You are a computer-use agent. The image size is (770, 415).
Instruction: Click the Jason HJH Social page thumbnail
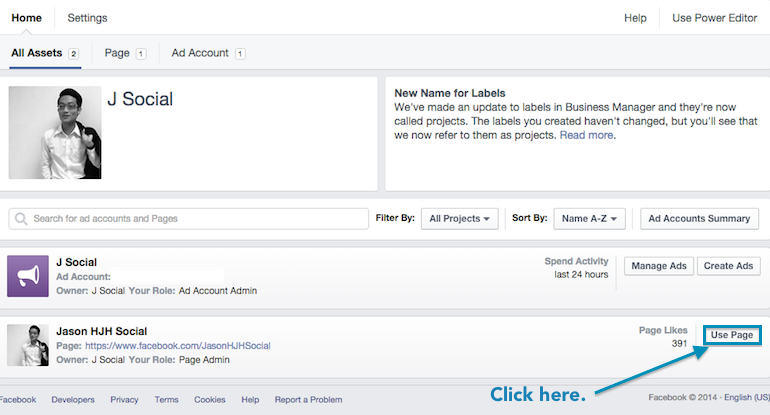(x=28, y=345)
